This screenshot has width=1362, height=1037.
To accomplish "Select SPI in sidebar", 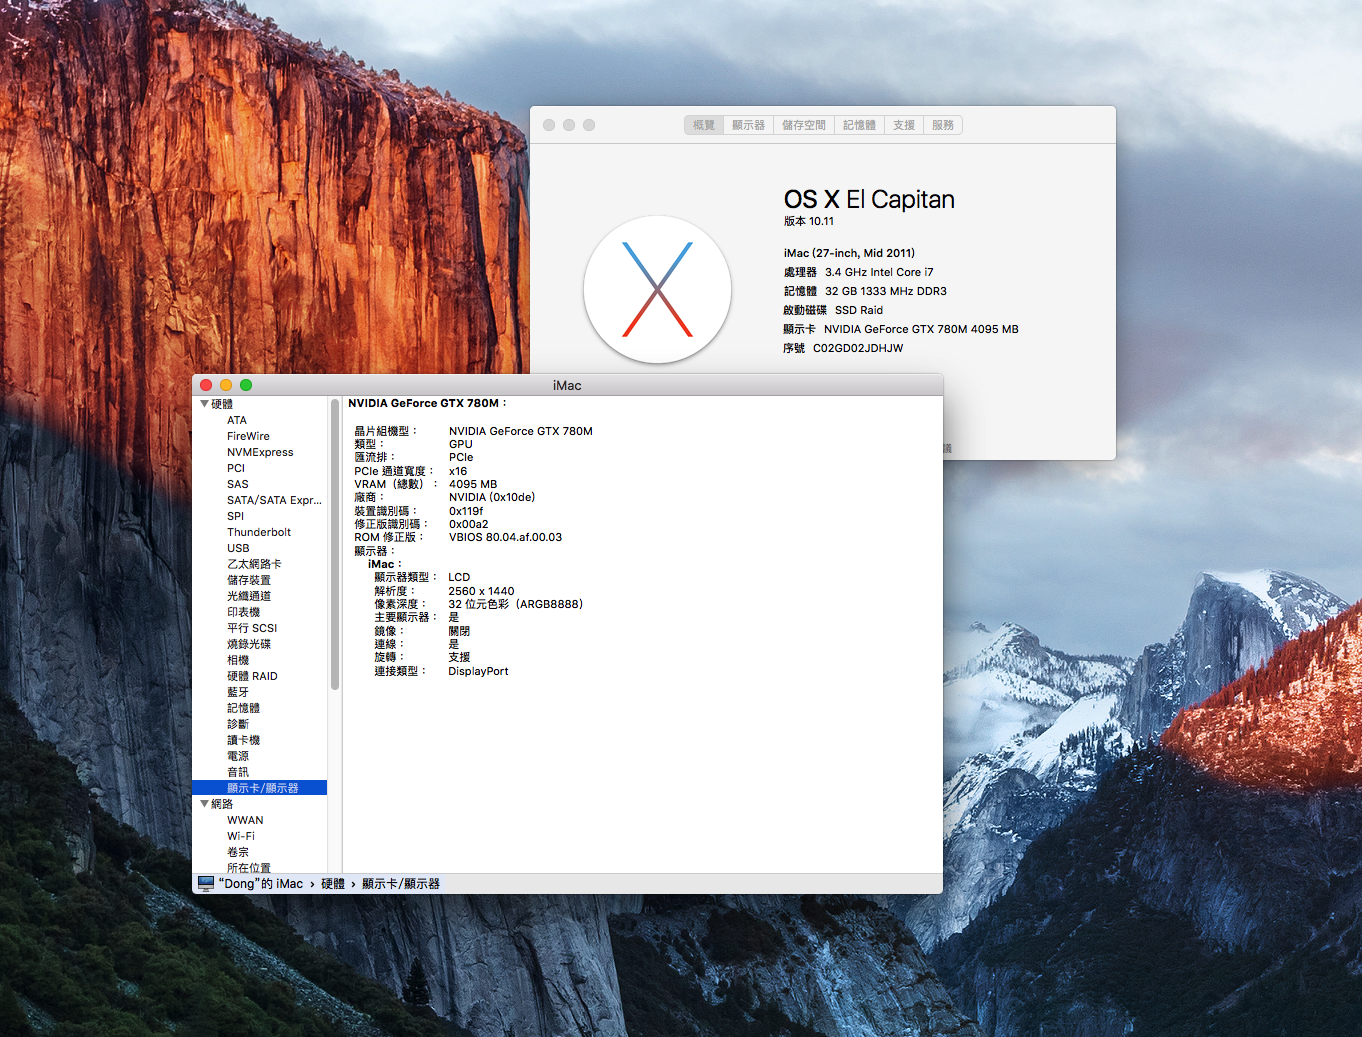I will (x=235, y=516).
